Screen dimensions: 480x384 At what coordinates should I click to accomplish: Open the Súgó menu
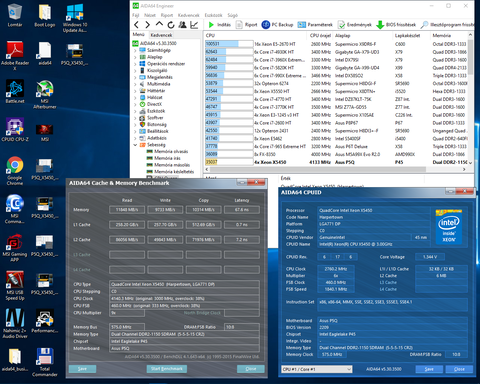[x=233, y=15]
